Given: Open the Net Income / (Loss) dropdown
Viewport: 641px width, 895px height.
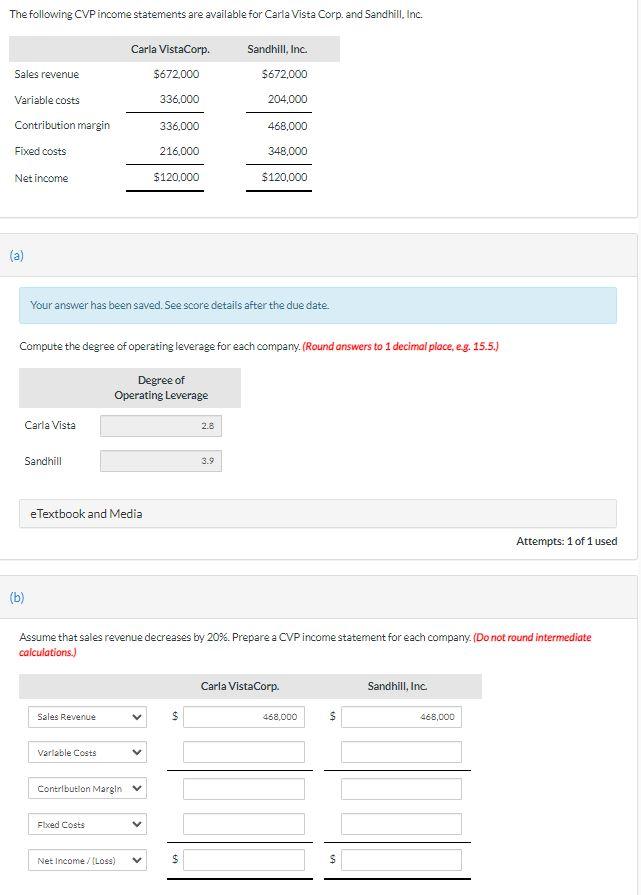Looking at the screenshot, I should 87,860.
